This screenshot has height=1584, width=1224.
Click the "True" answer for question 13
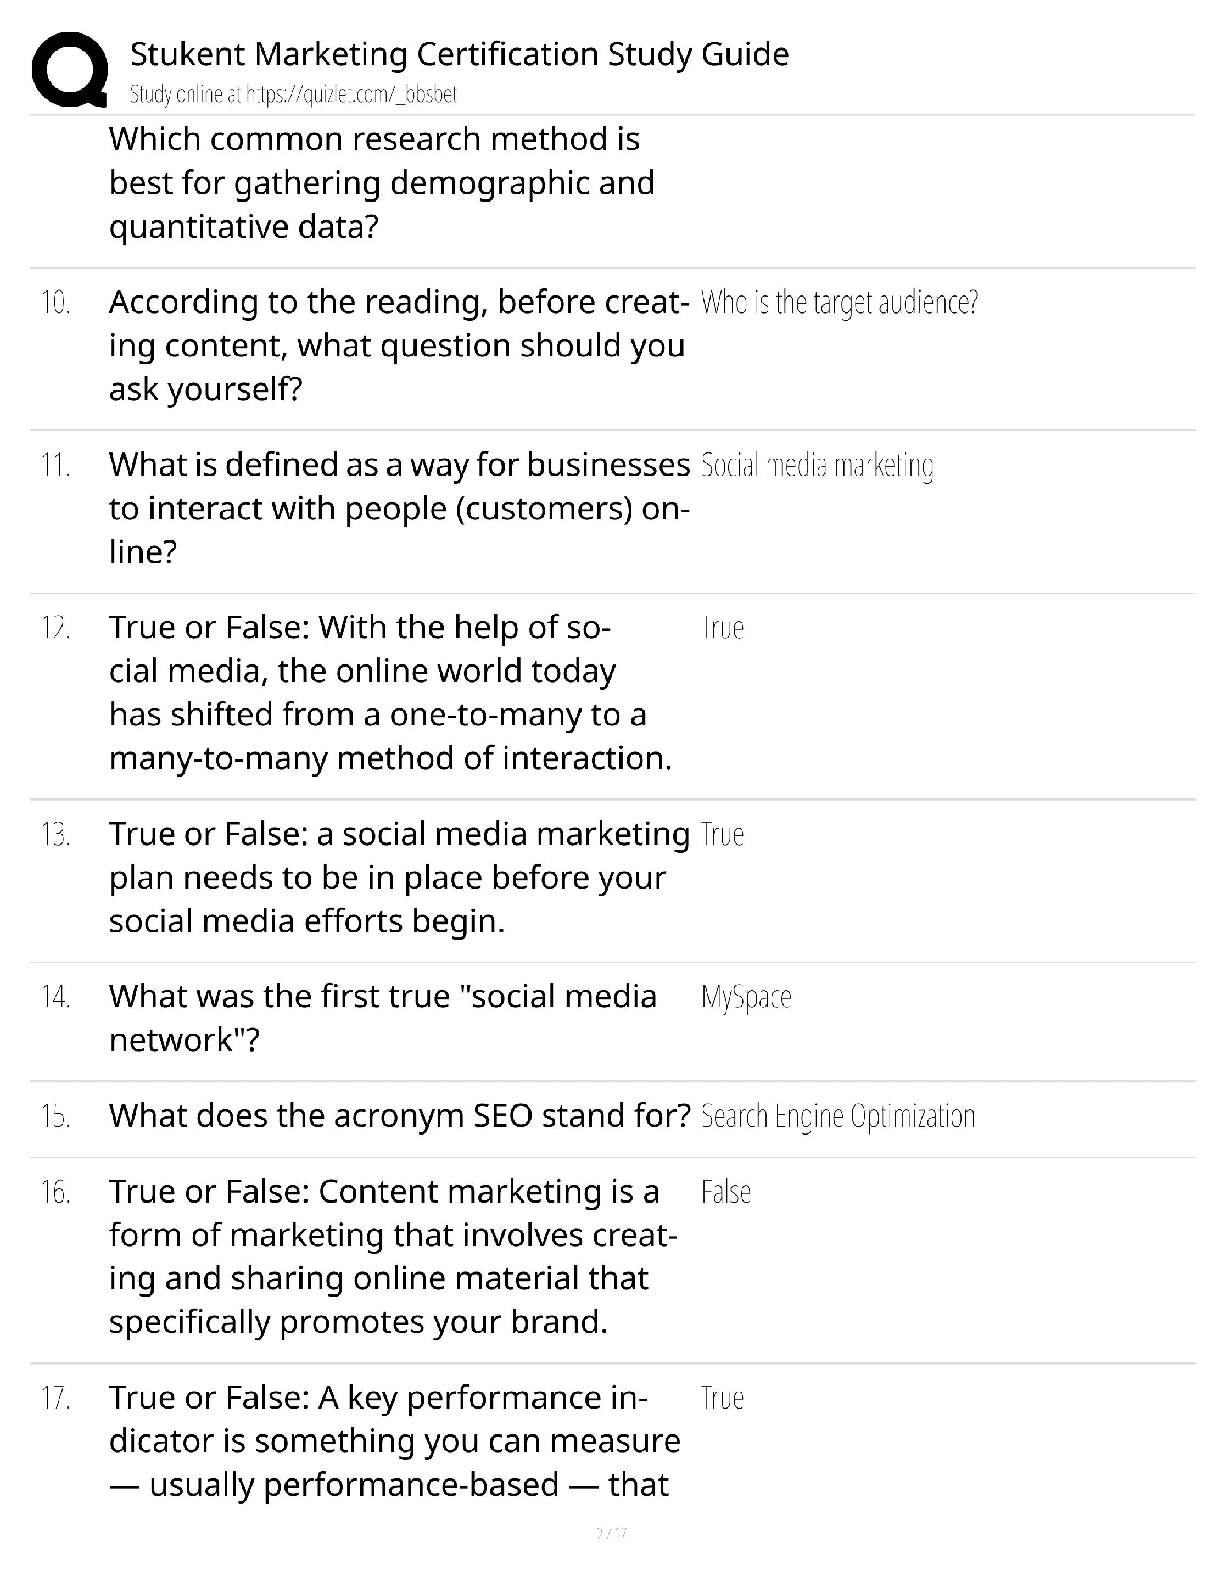point(723,834)
